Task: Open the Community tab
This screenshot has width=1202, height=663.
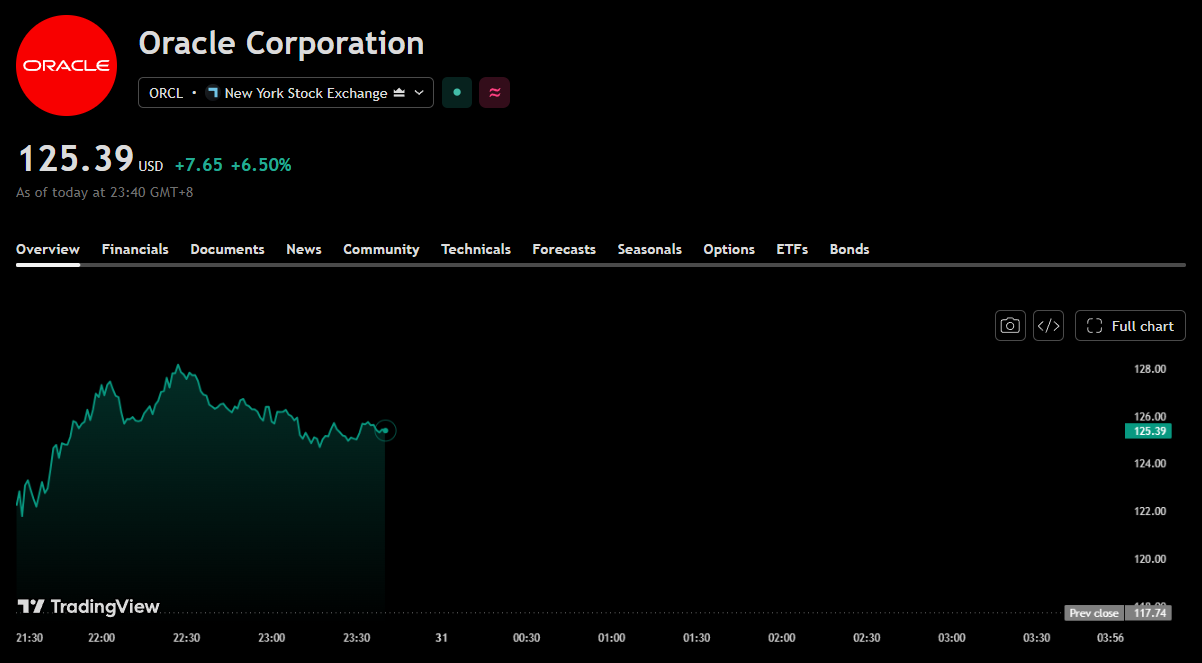Action: pos(381,249)
